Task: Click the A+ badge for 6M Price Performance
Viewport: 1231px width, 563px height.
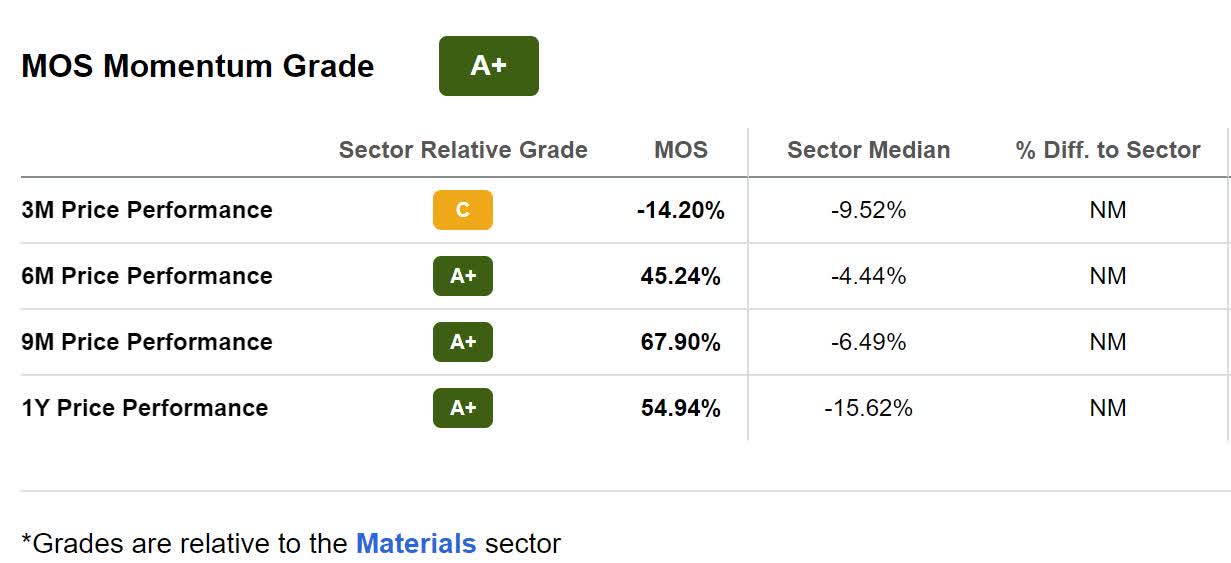Action: coord(462,276)
